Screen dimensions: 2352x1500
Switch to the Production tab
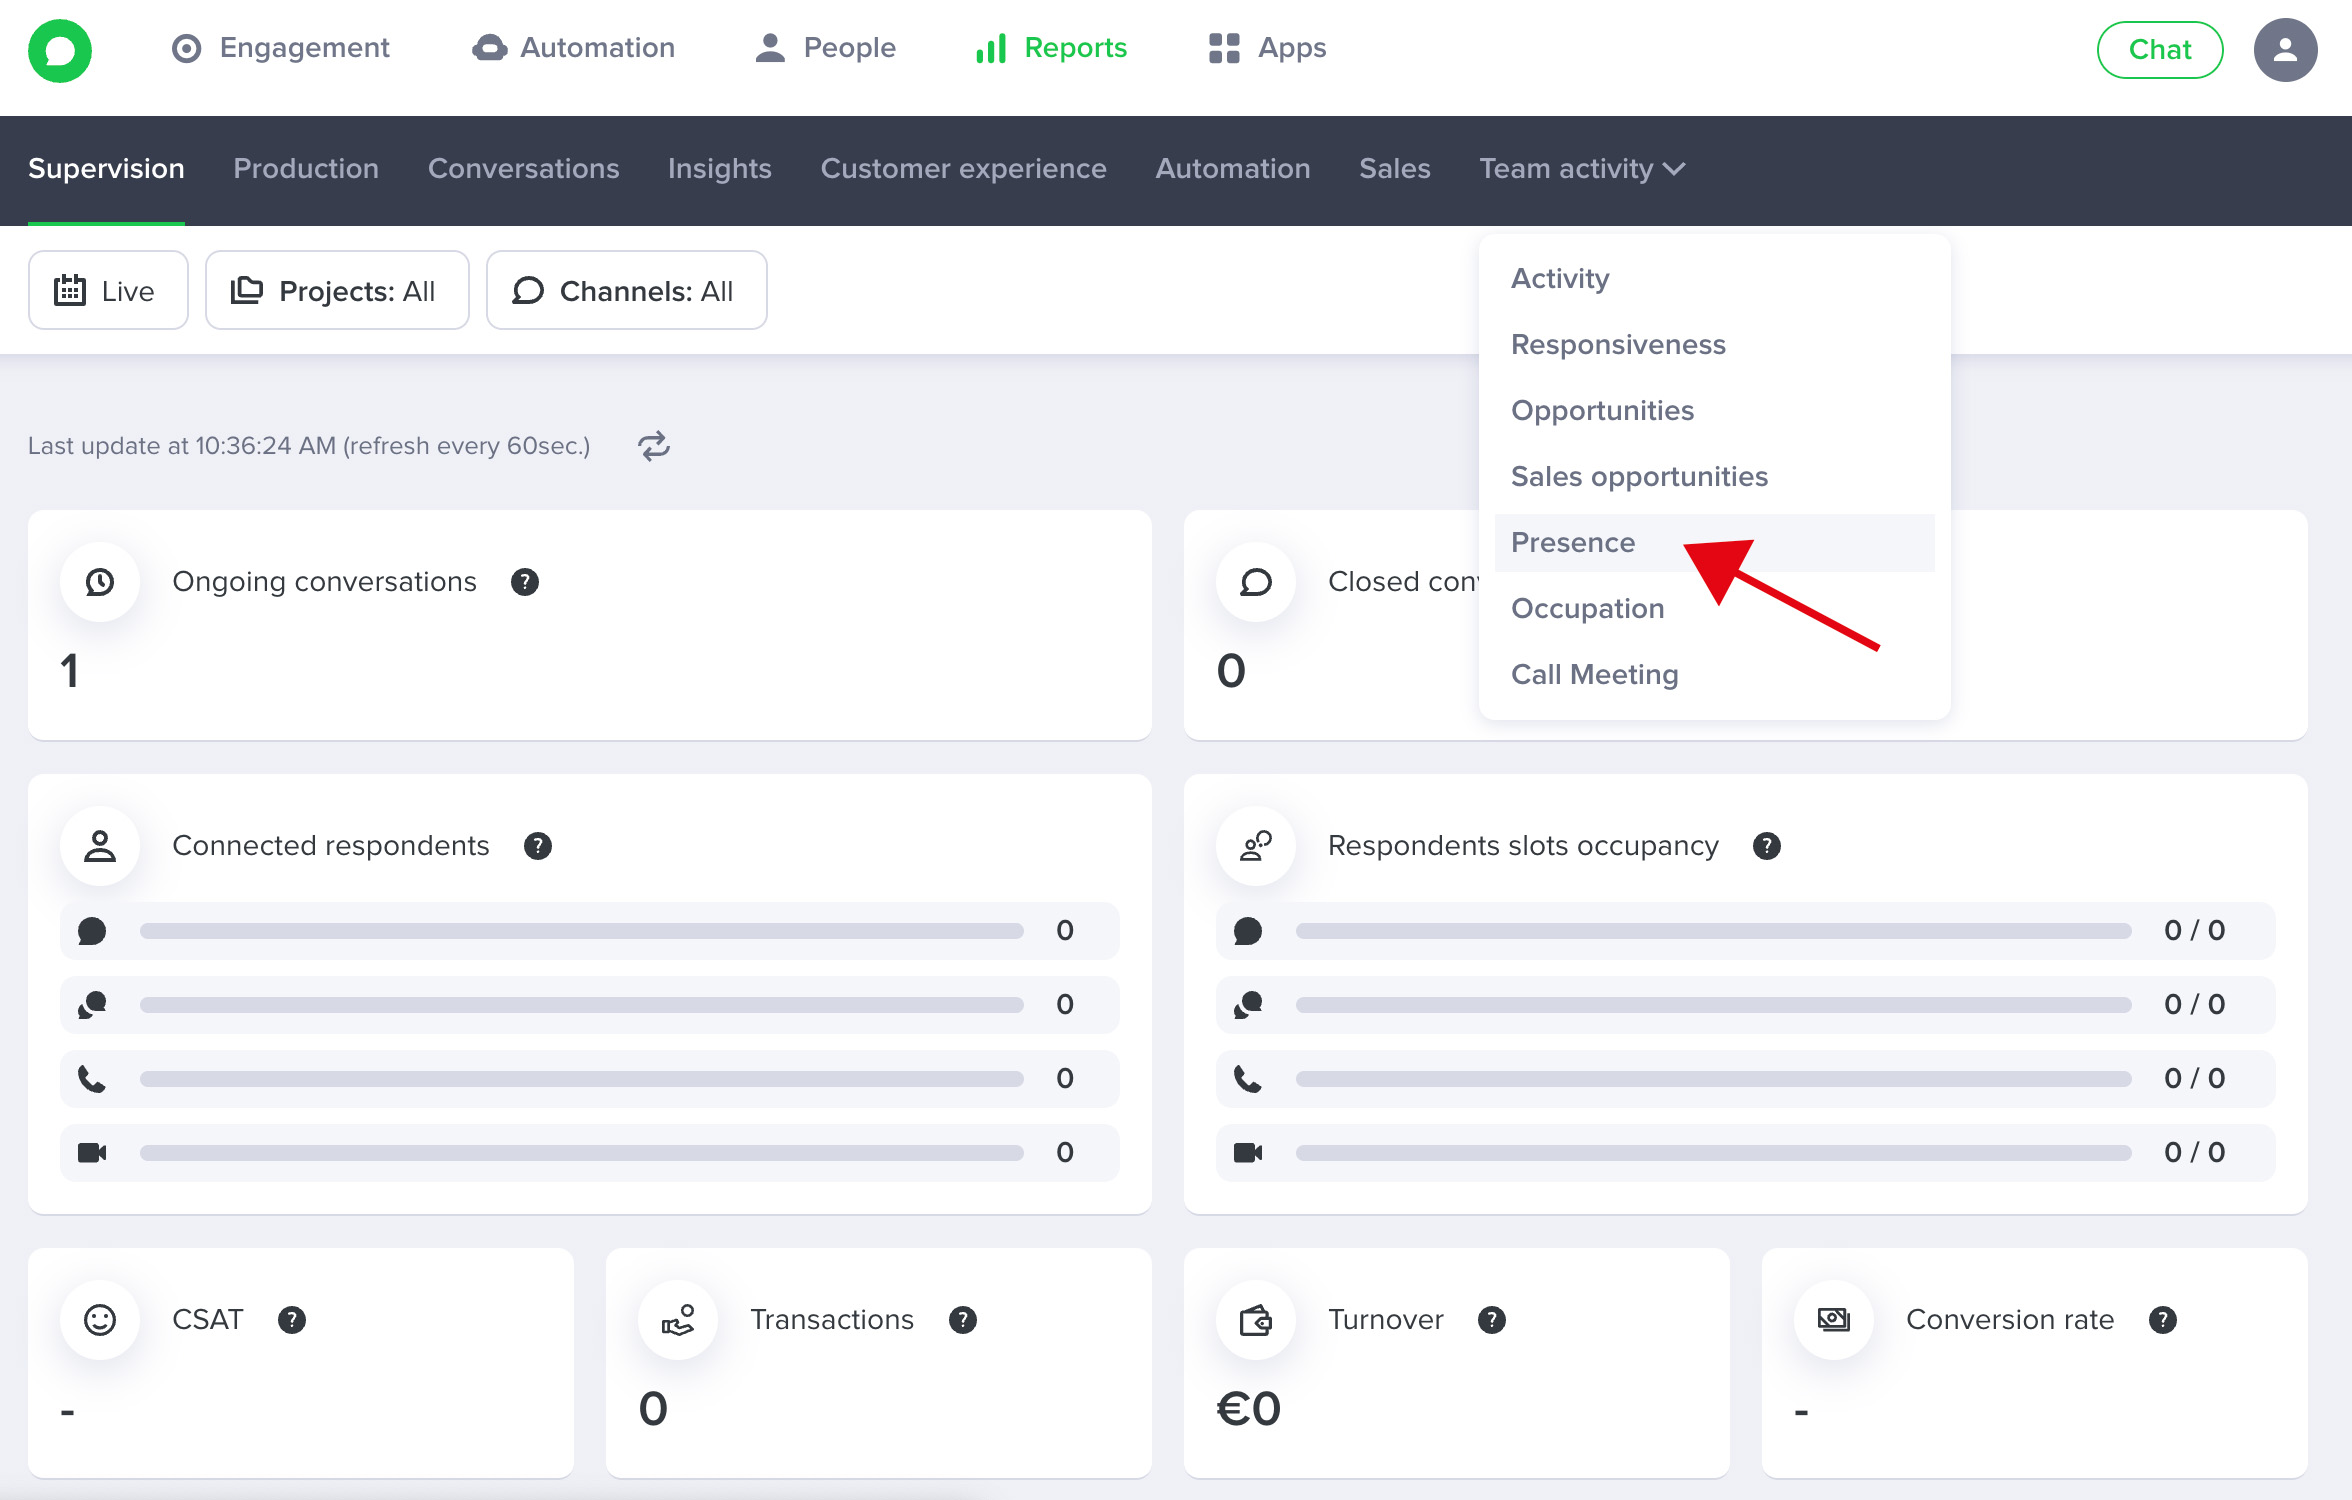(x=306, y=169)
